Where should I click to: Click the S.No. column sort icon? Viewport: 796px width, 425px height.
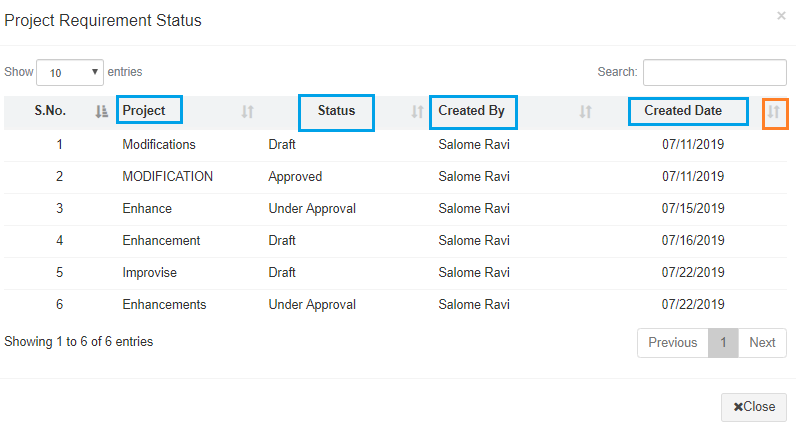click(x=101, y=112)
